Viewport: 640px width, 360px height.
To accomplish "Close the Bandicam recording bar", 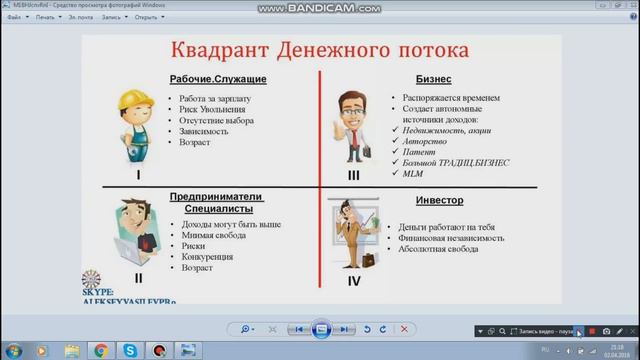I will tap(633, 331).
